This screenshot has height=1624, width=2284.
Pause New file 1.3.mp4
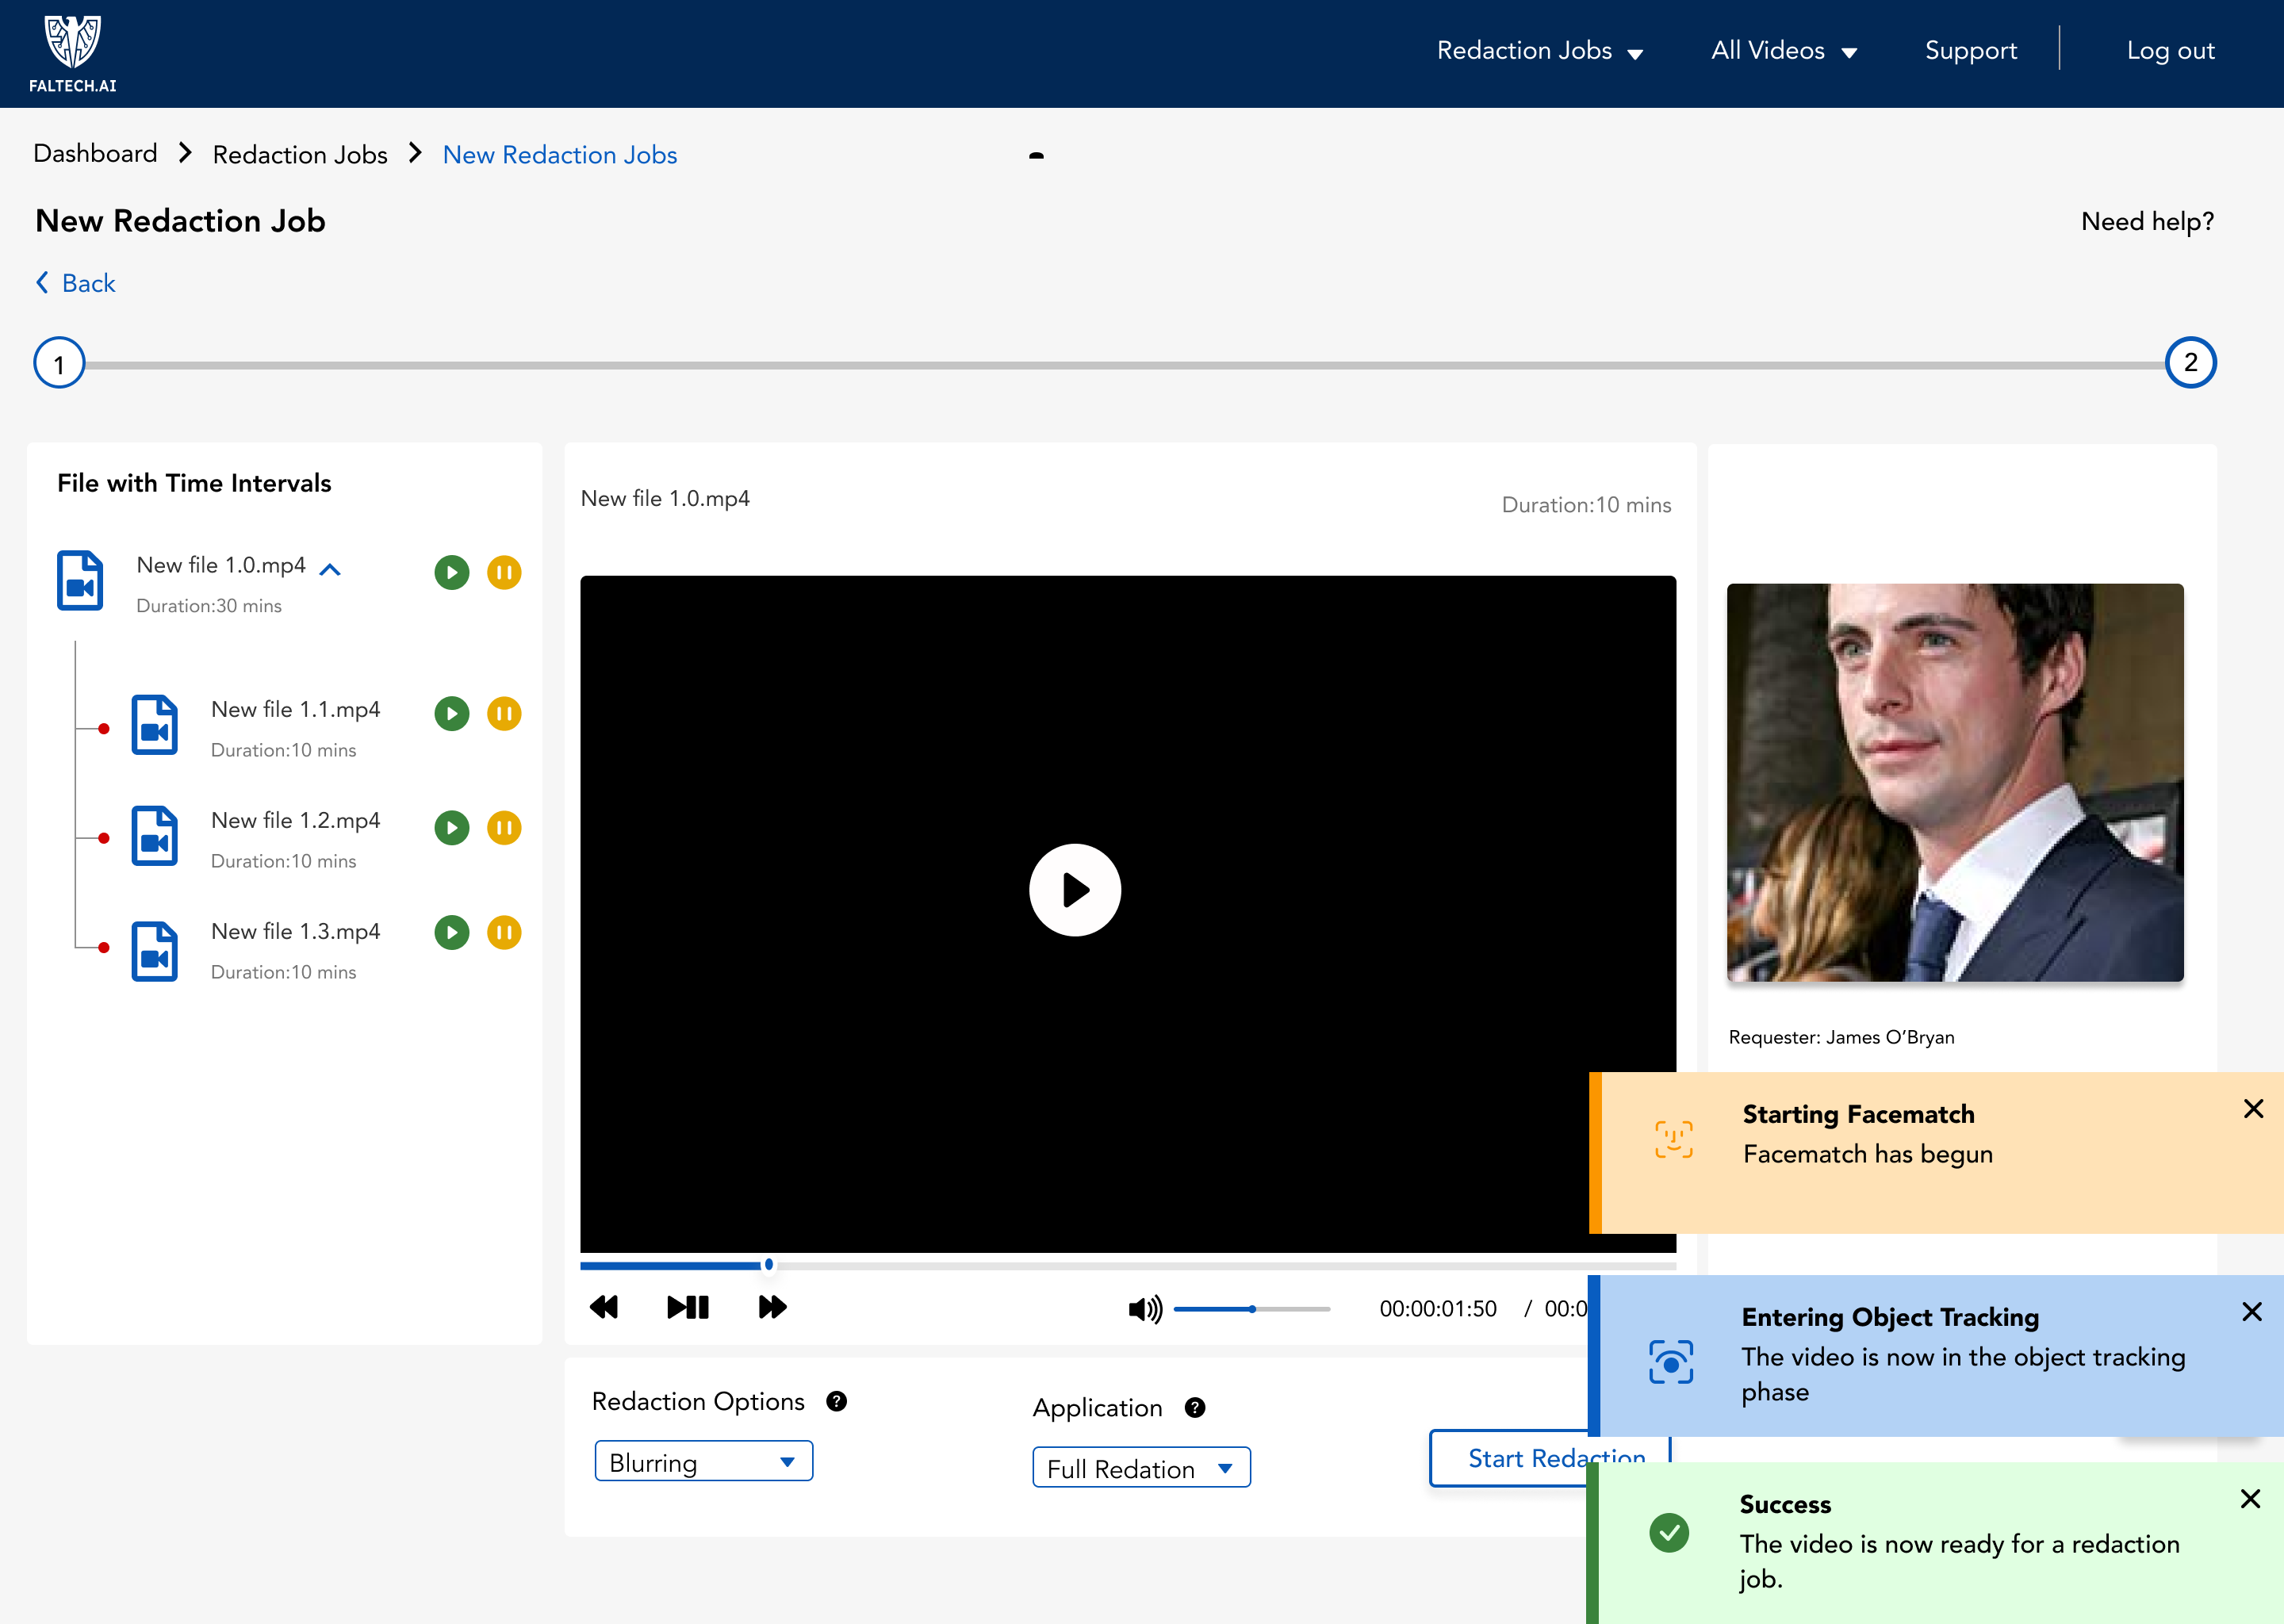[504, 933]
